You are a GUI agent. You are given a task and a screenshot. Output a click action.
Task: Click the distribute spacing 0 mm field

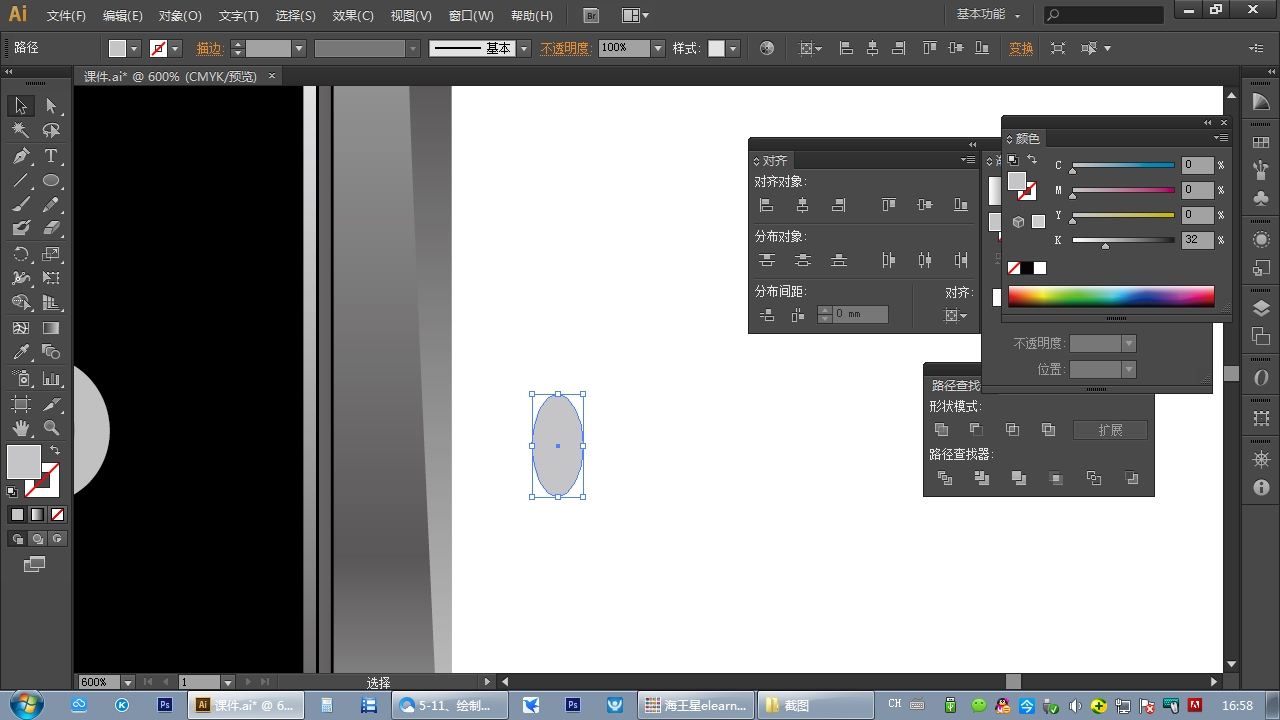(x=860, y=314)
